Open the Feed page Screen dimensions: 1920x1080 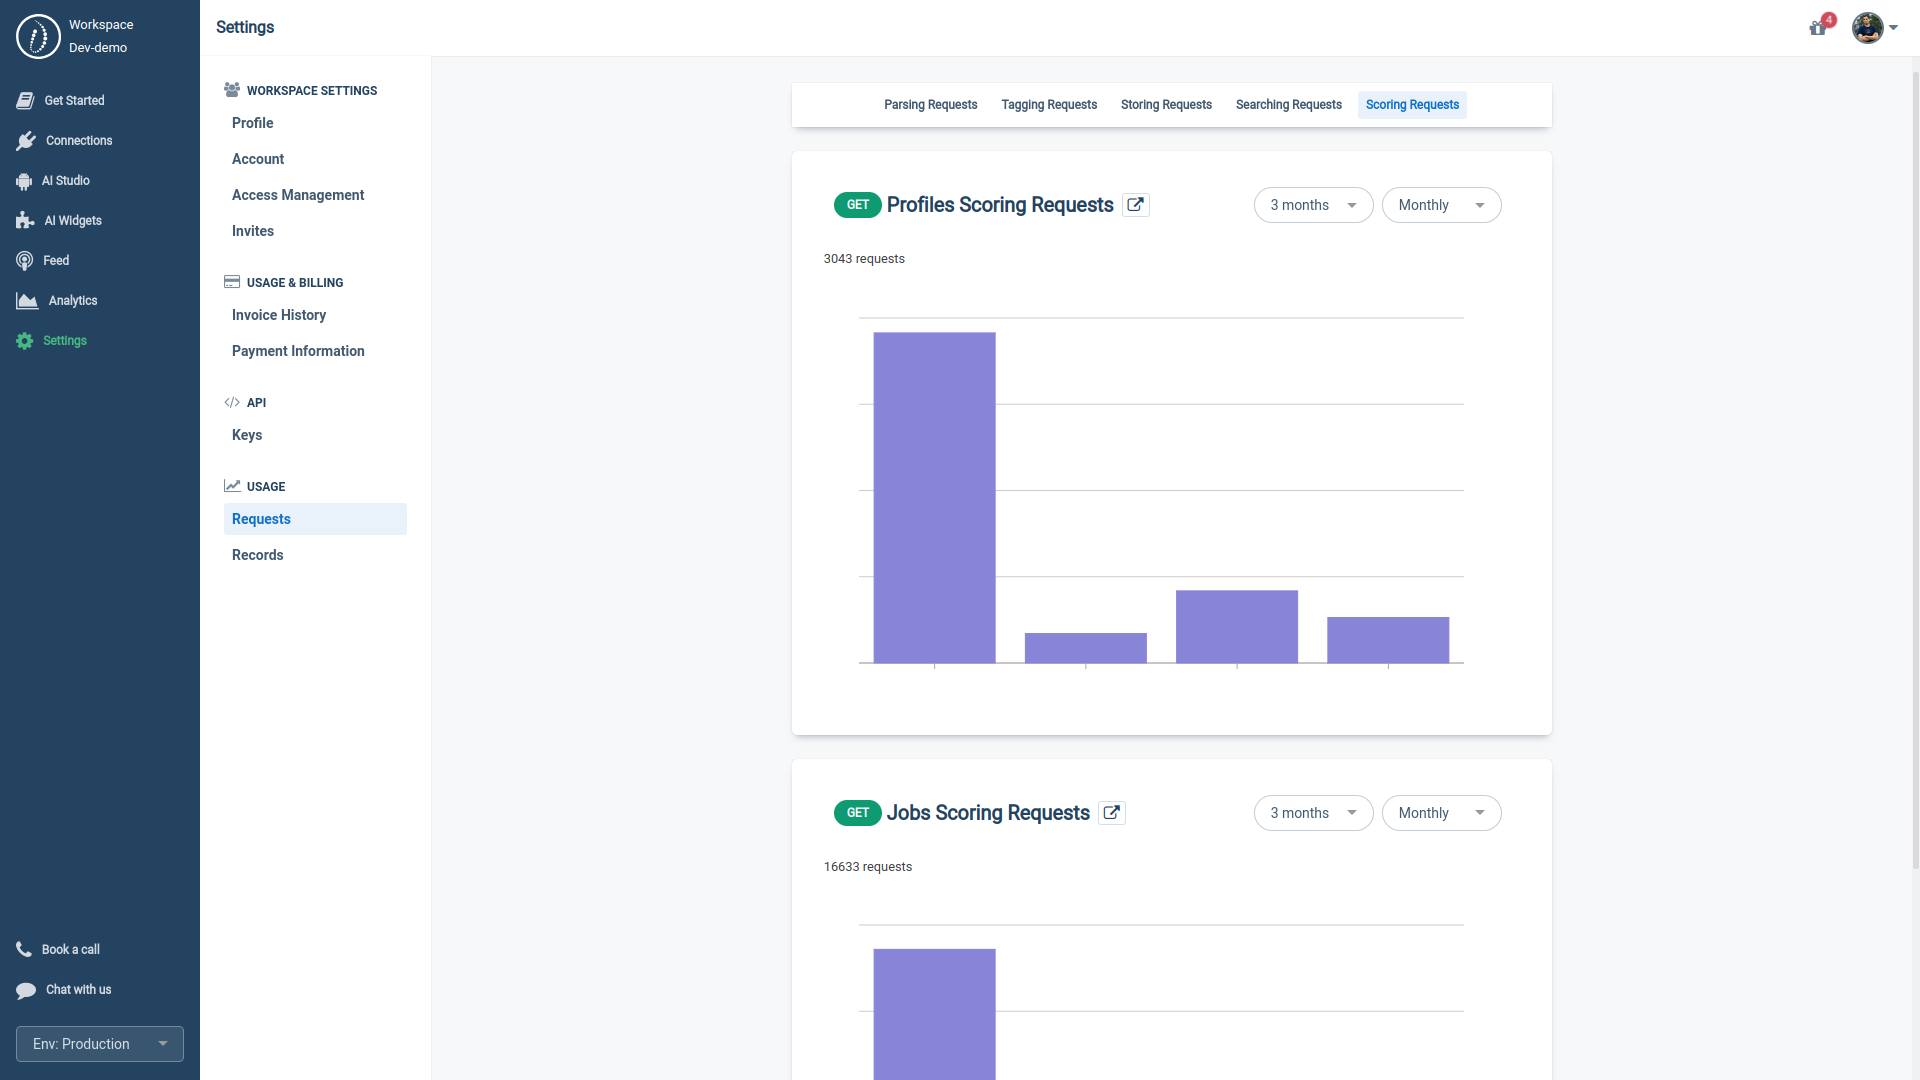click(56, 261)
